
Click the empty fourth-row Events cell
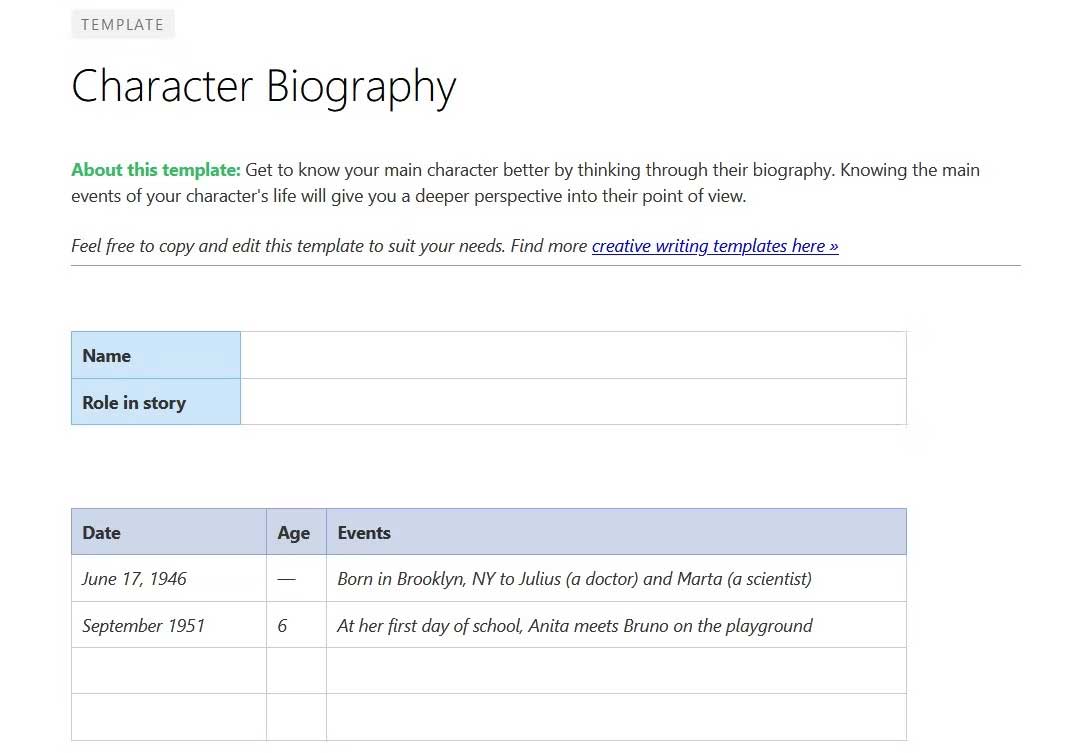[615, 716]
